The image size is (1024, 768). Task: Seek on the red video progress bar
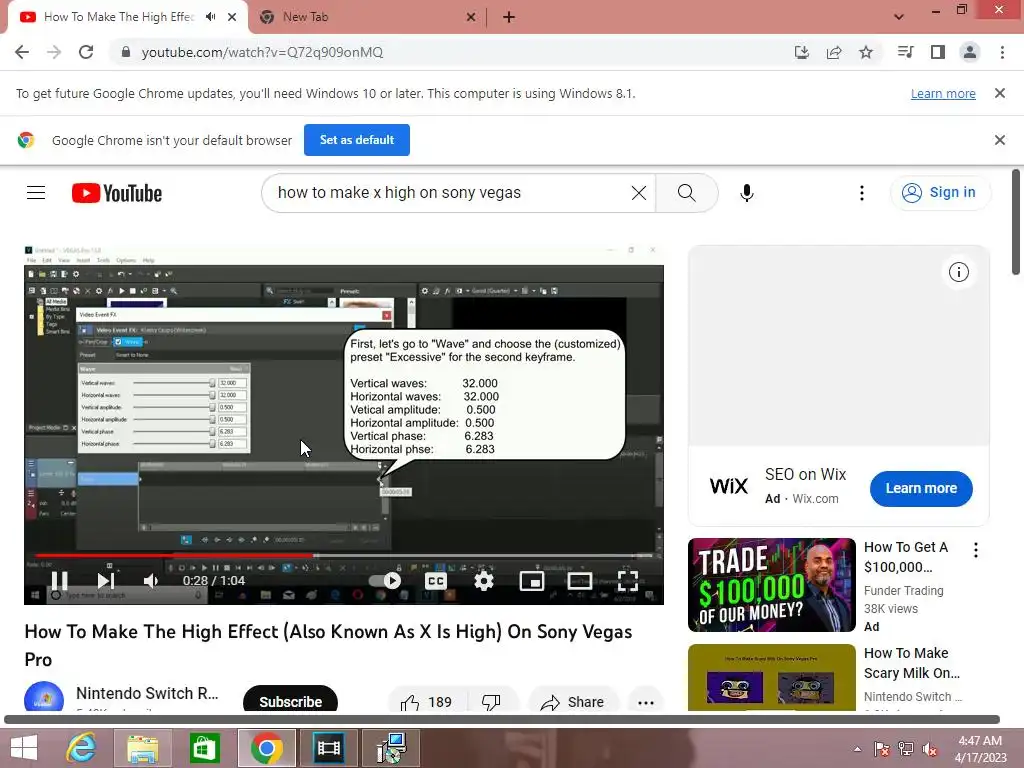pos(344,555)
